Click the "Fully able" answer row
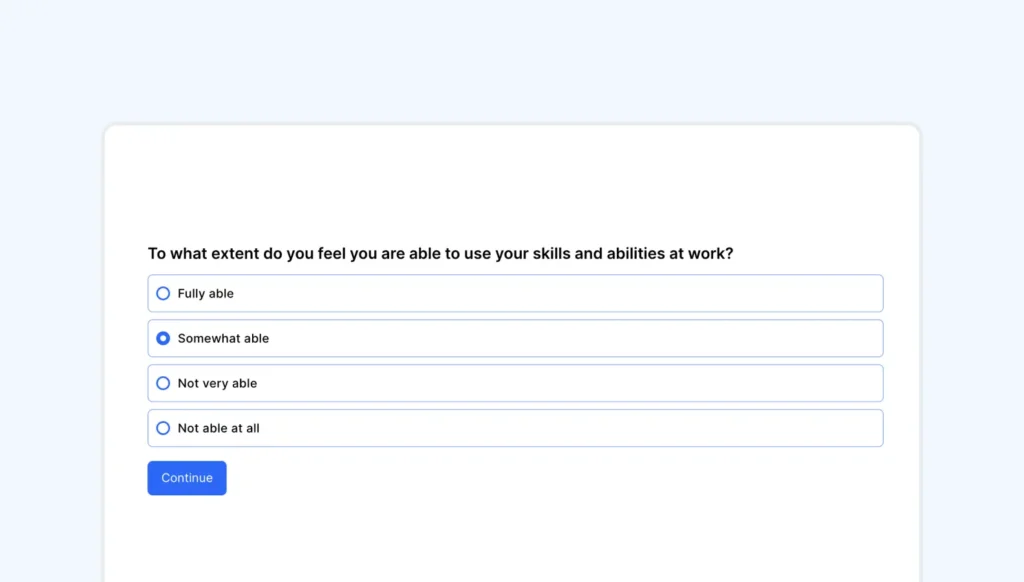Screen dimensions: 1024x582 [515, 293]
